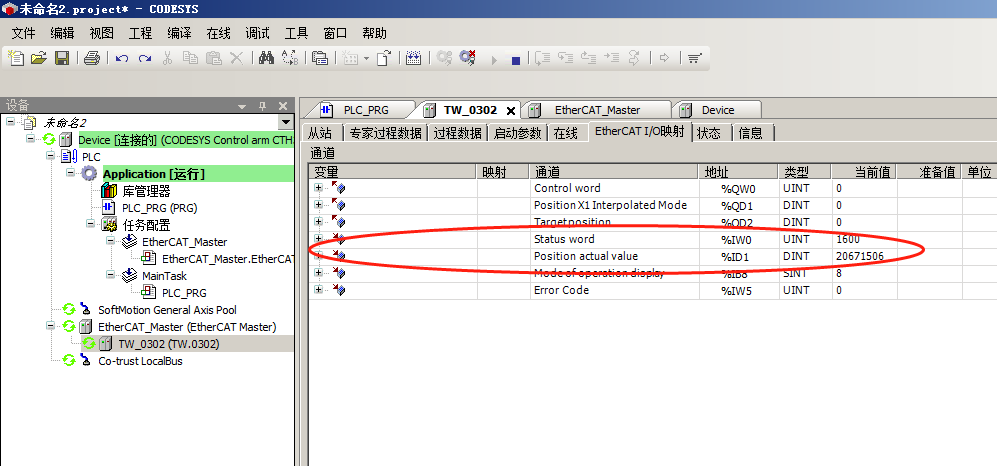Image resolution: width=997 pixels, height=466 pixels.
Task: Open the device panel title dropdown arrow
Action: pyautogui.click(x=242, y=106)
